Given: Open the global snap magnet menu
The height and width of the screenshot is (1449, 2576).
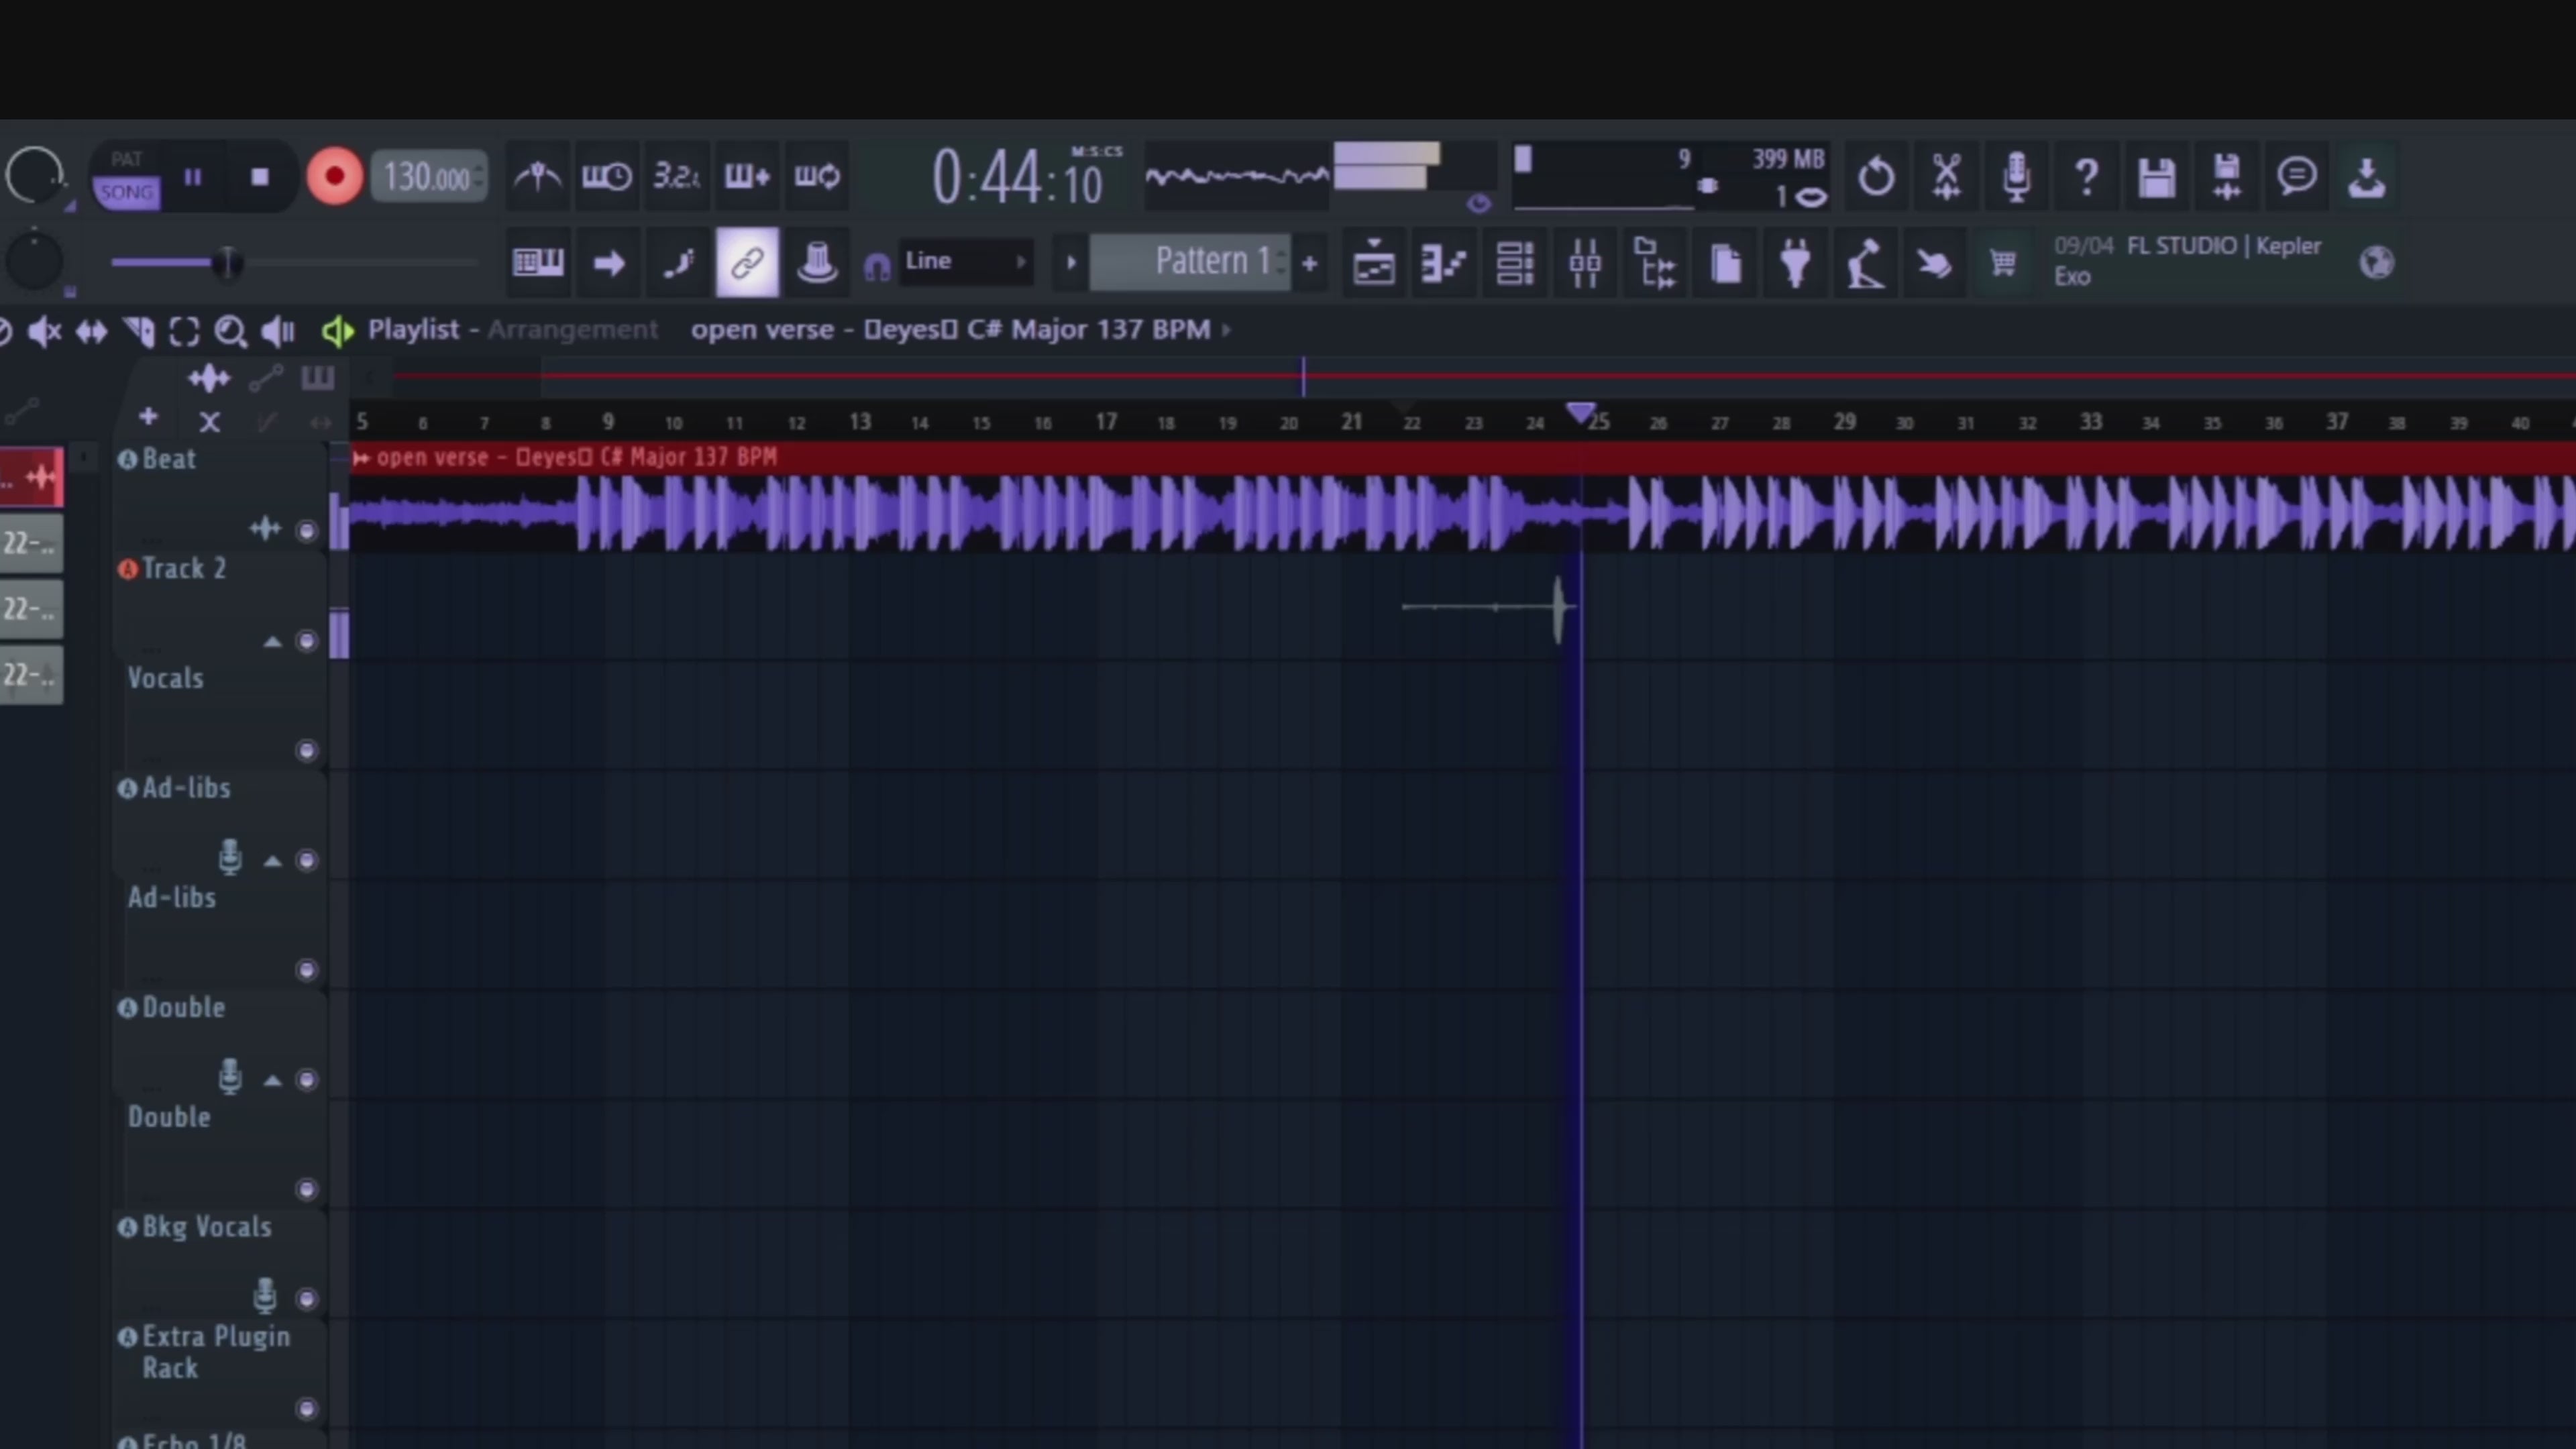Looking at the screenshot, I should [x=876, y=266].
